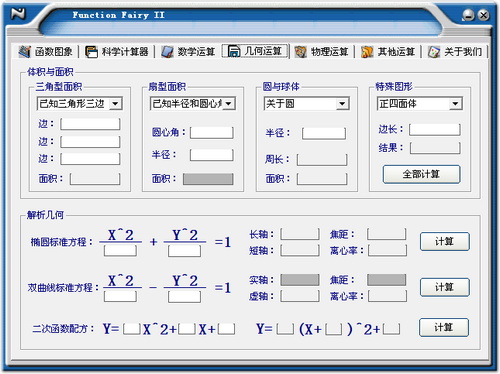Click the circle 面积 result field
Viewport: 500px width, 374px height.
322,179
